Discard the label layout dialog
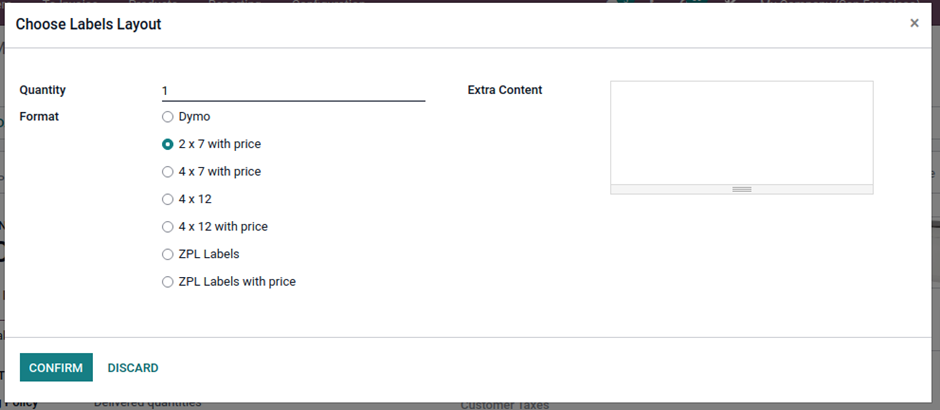This screenshot has width=940, height=410. coord(133,368)
